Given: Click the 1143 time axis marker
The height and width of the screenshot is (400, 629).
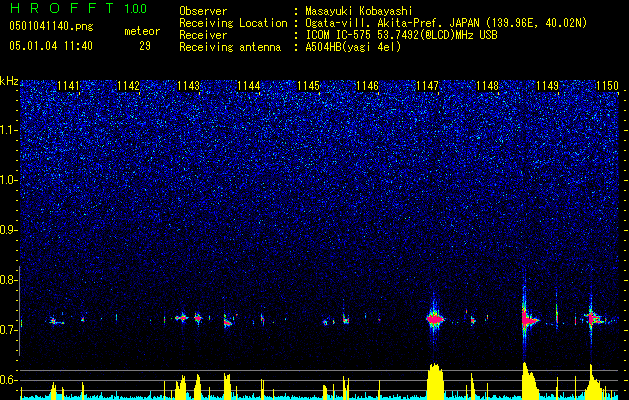Looking at the screenshot, I should [x=189, y=85].
